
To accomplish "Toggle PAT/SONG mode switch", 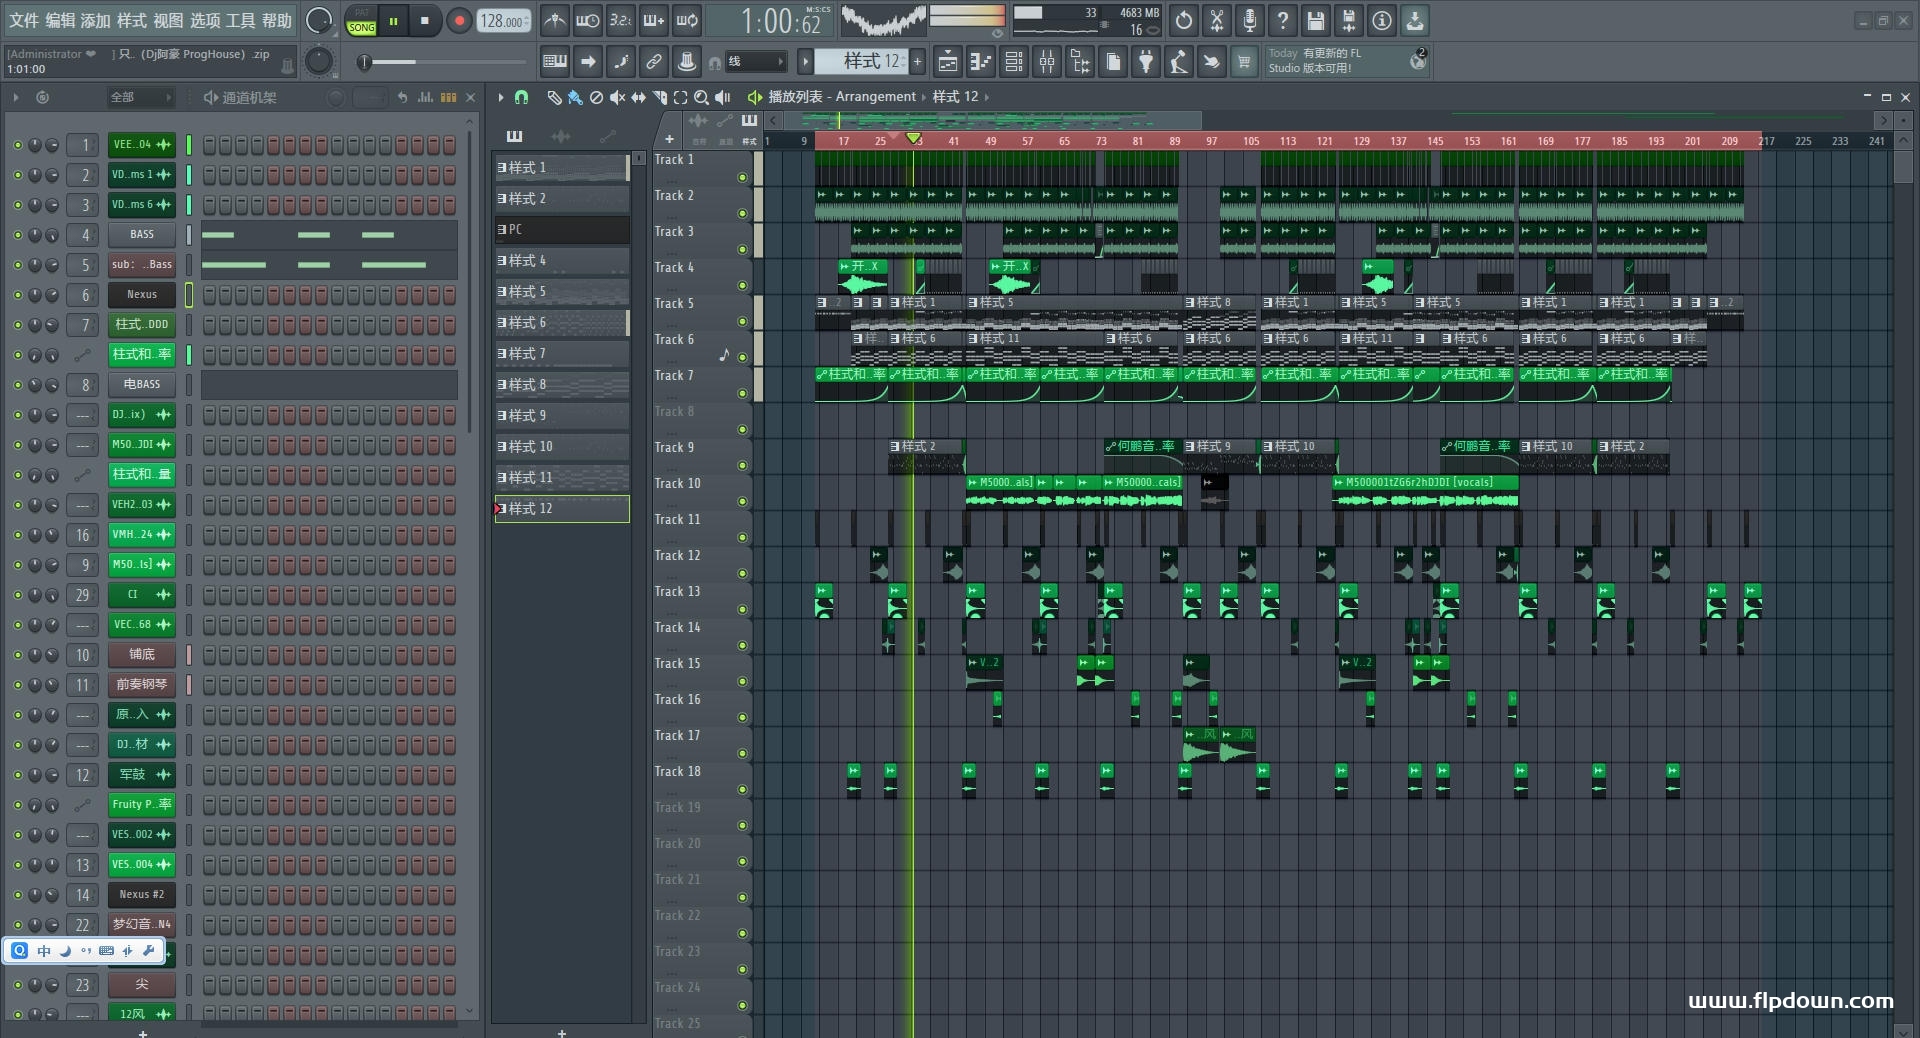I will pyautogui.click(x=361, y=21).
